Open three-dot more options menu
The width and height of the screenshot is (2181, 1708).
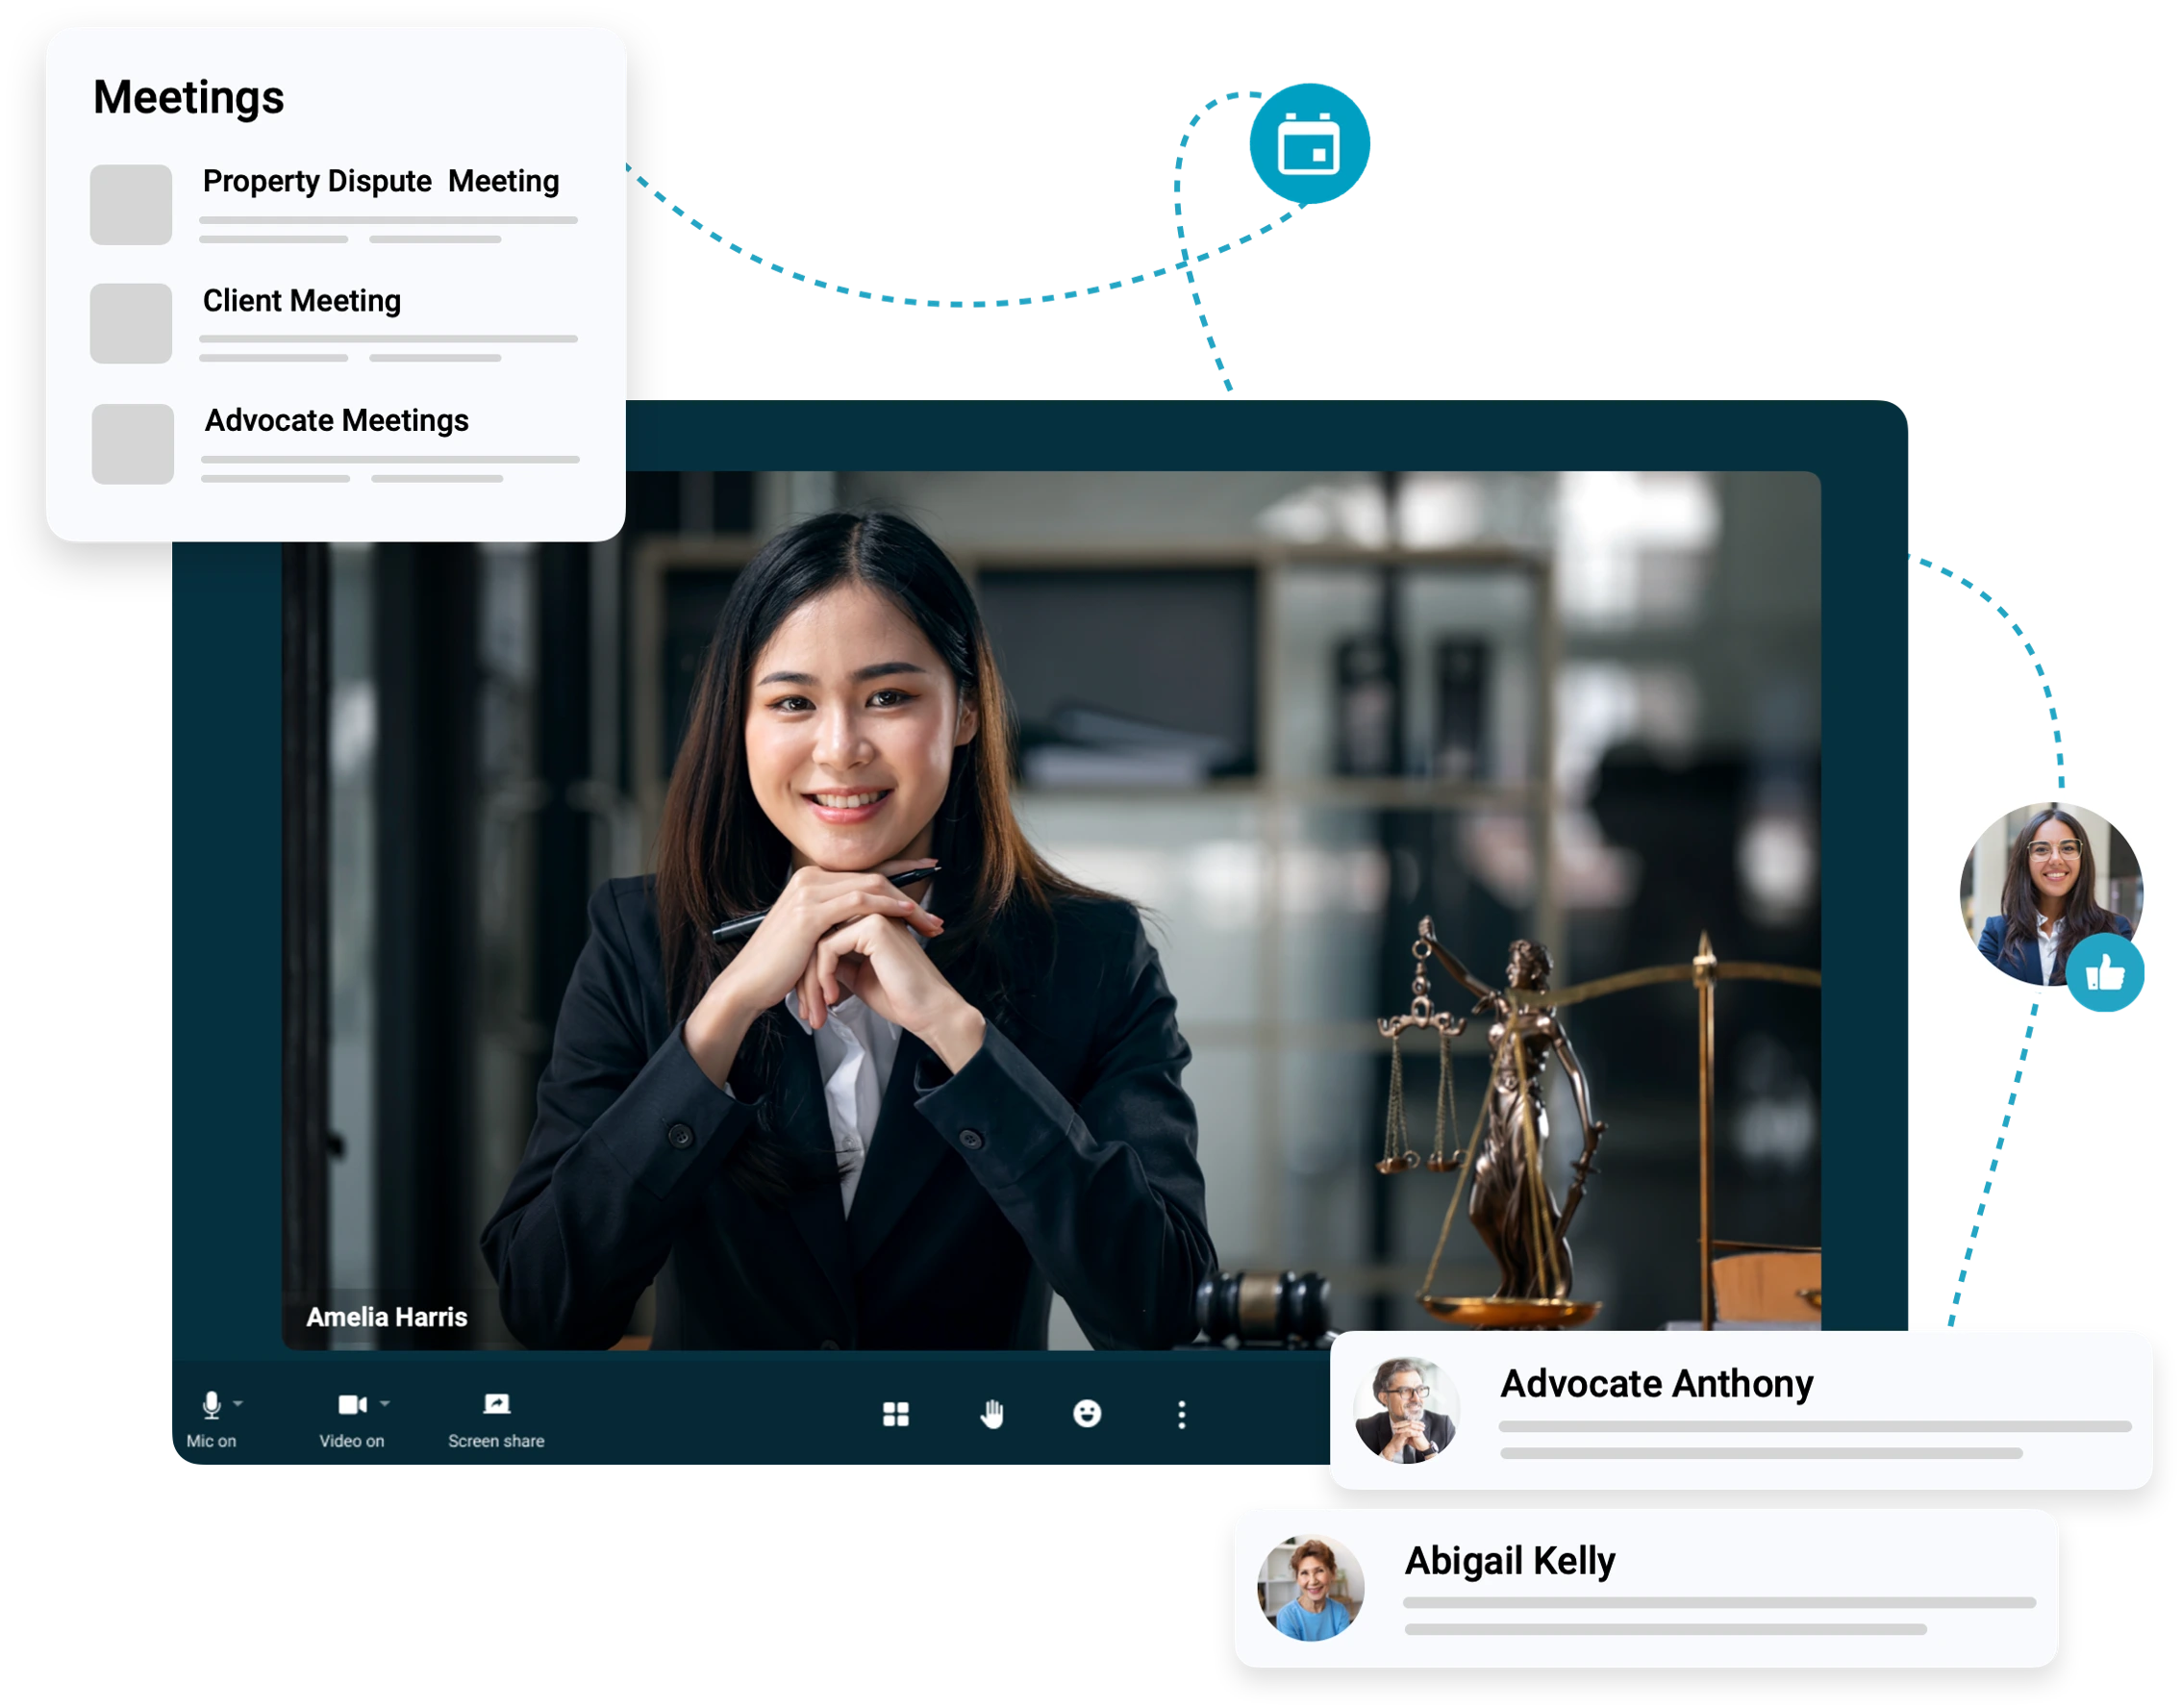pyautogui.click(x=1182, y=1414)
